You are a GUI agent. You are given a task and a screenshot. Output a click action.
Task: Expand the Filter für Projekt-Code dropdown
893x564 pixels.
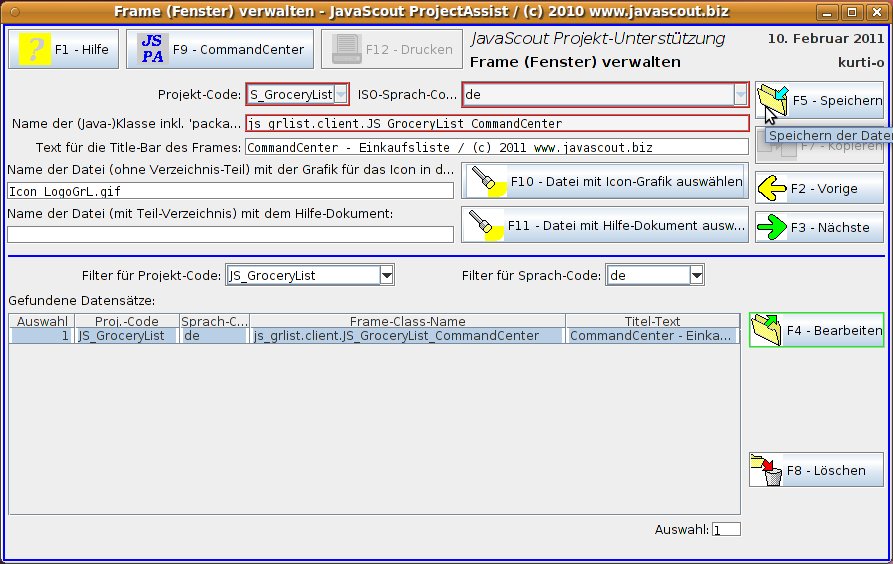(x=387, y=275)
